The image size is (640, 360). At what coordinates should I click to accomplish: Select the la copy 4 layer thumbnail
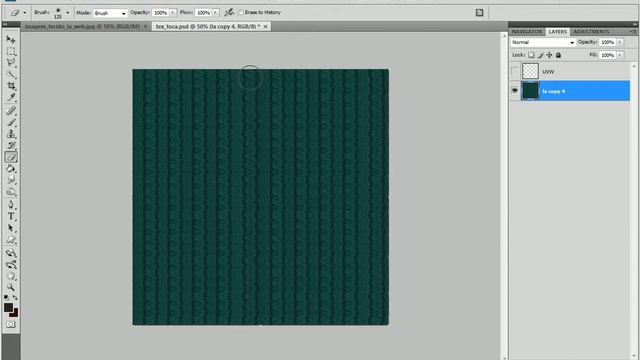530,91
